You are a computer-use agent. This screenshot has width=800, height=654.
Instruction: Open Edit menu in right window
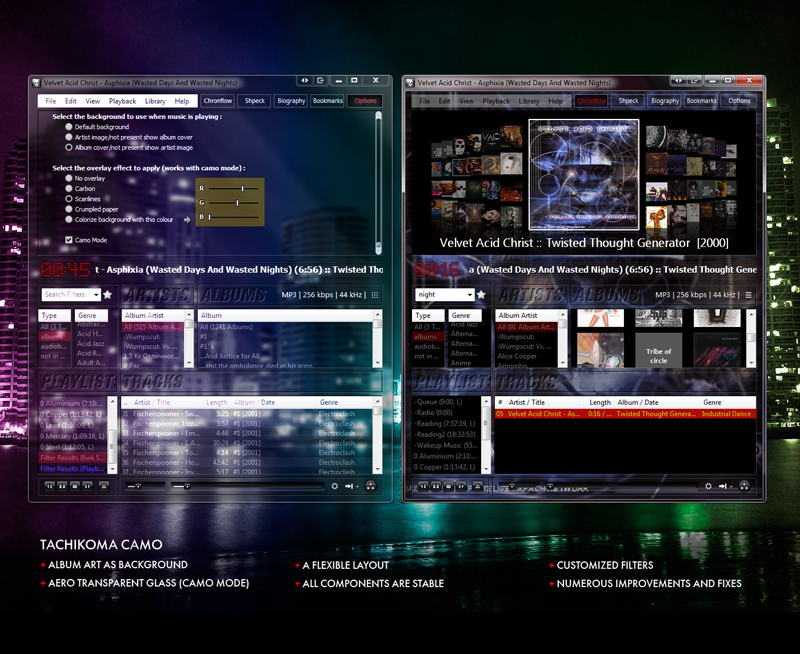444,101
